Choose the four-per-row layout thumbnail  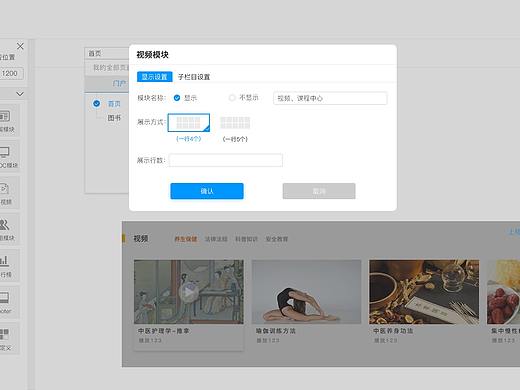pyautogui.click(x=189, y=122)
